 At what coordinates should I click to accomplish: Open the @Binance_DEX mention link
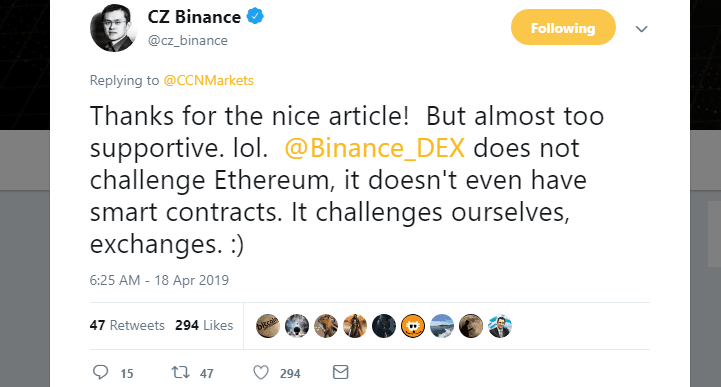point(374,148)
